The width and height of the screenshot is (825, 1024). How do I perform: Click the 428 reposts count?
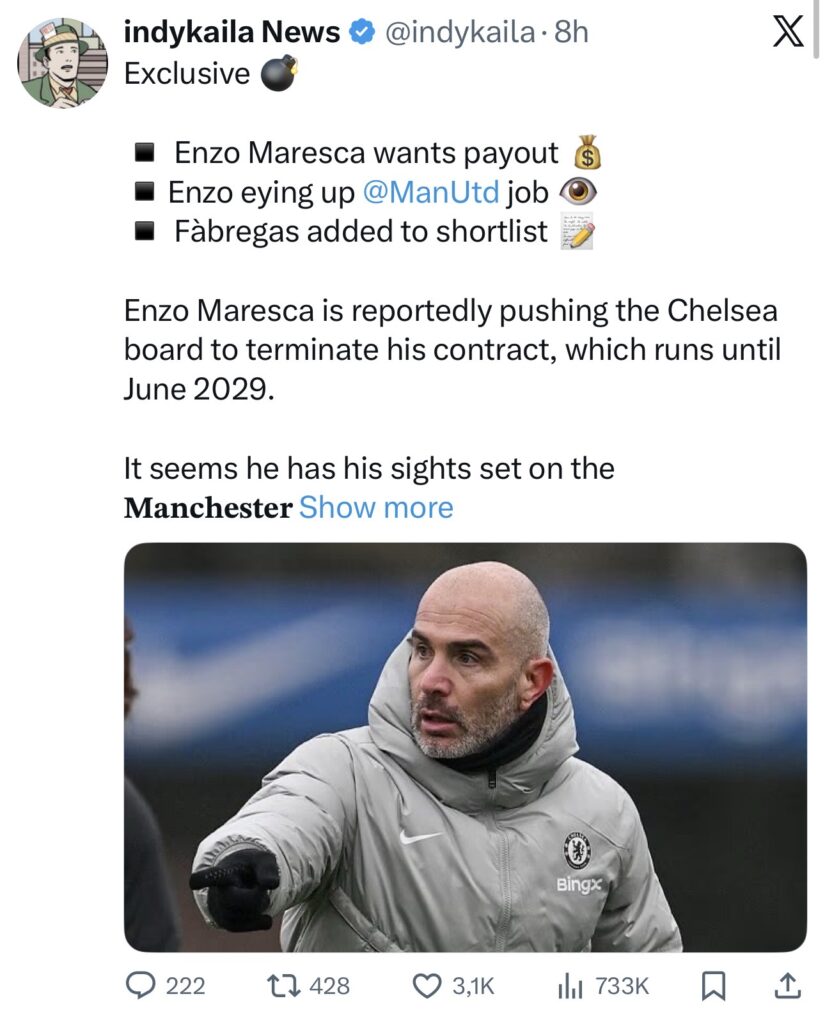click(x=330, y=986)
